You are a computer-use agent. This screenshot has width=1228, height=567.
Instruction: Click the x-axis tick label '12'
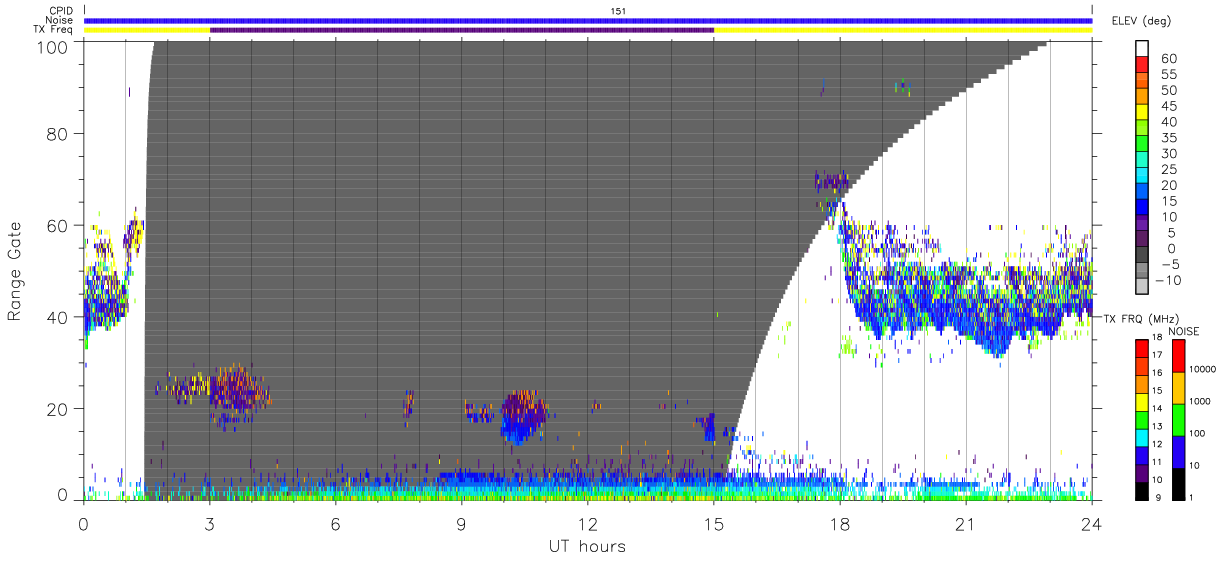tap(587, 524)
